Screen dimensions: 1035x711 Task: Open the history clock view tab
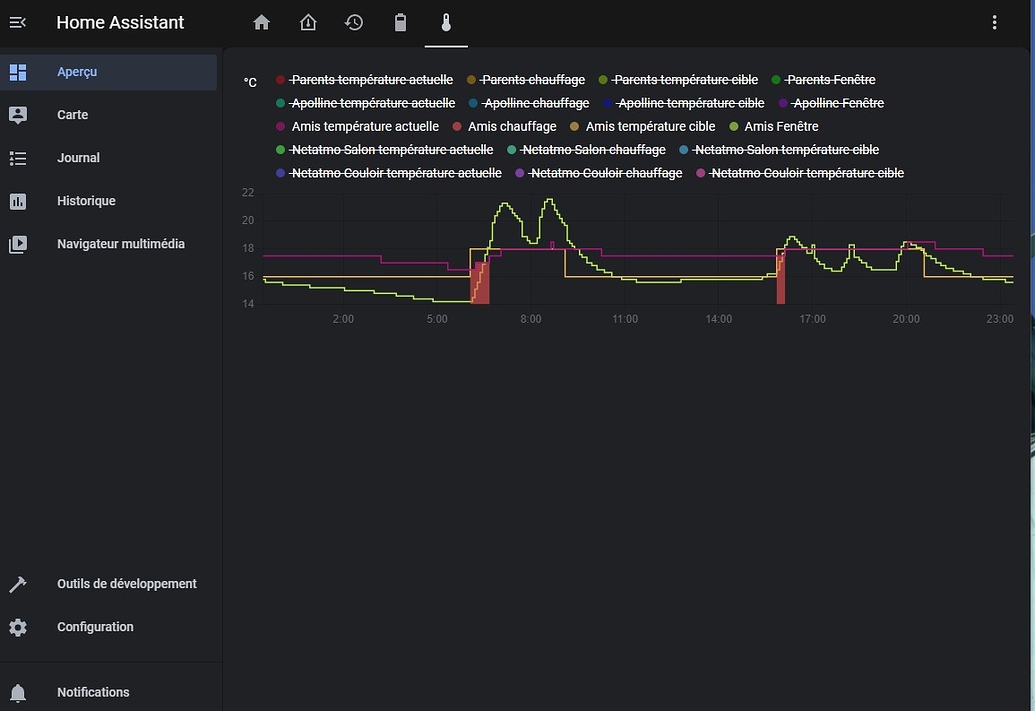pos(354,22)
